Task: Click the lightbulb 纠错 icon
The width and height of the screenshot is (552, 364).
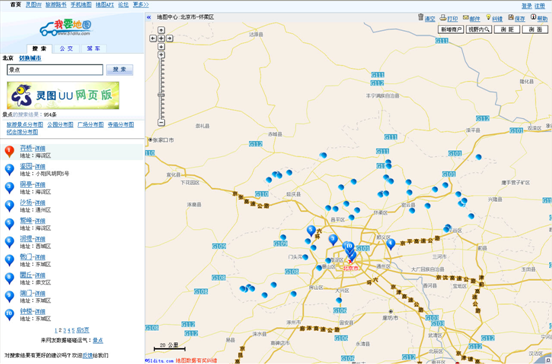Action: tap(488, 17)
